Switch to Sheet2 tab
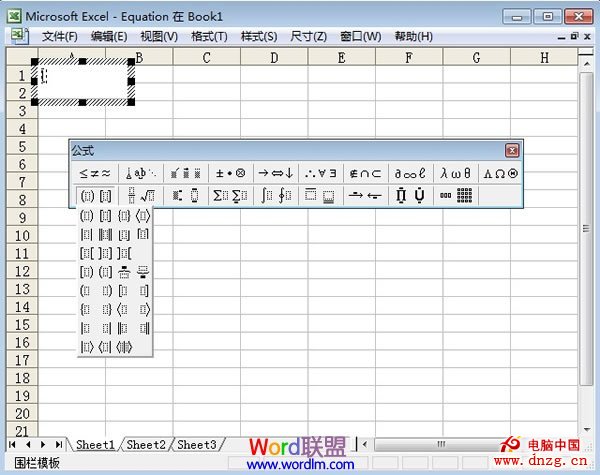Screen dimensions: 600x475 point(146,445)
